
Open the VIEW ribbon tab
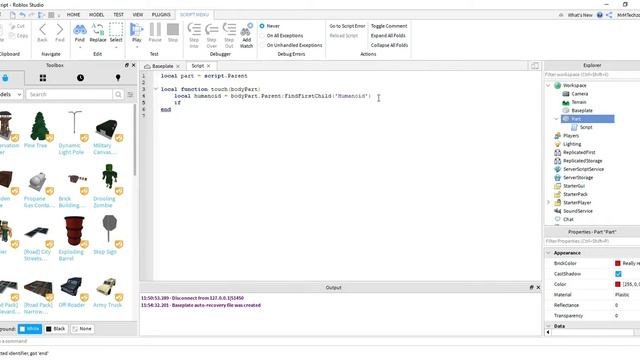pos(138,15)
